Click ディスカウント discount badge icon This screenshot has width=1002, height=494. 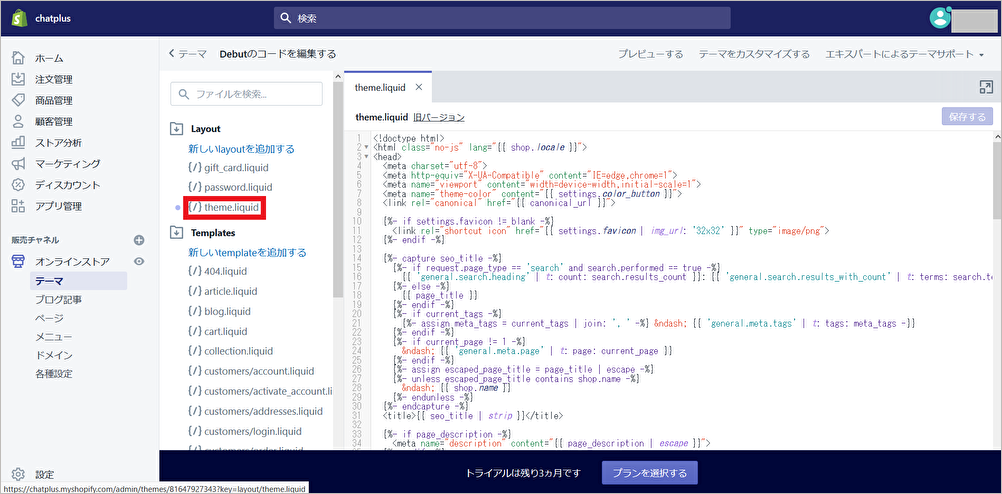pyautogui.click(x=19, y=185)
